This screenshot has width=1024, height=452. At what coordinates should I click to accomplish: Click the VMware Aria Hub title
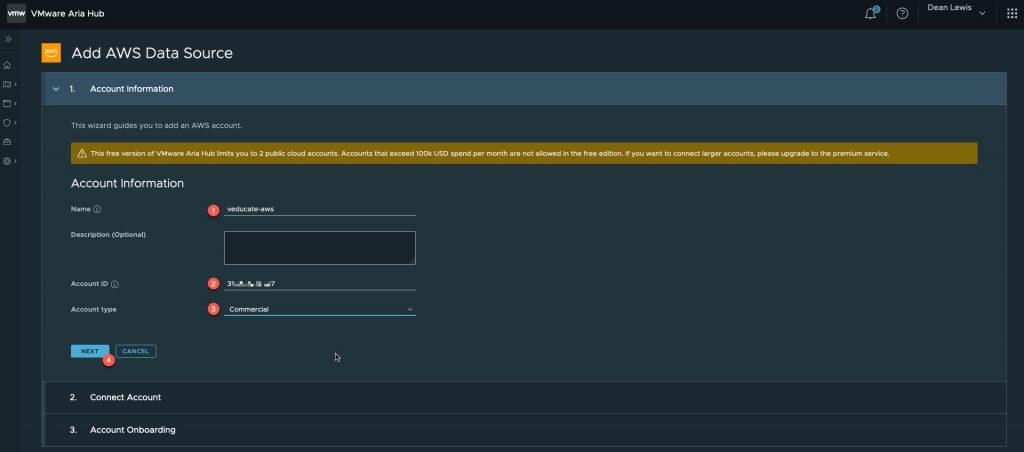point(67,14)
